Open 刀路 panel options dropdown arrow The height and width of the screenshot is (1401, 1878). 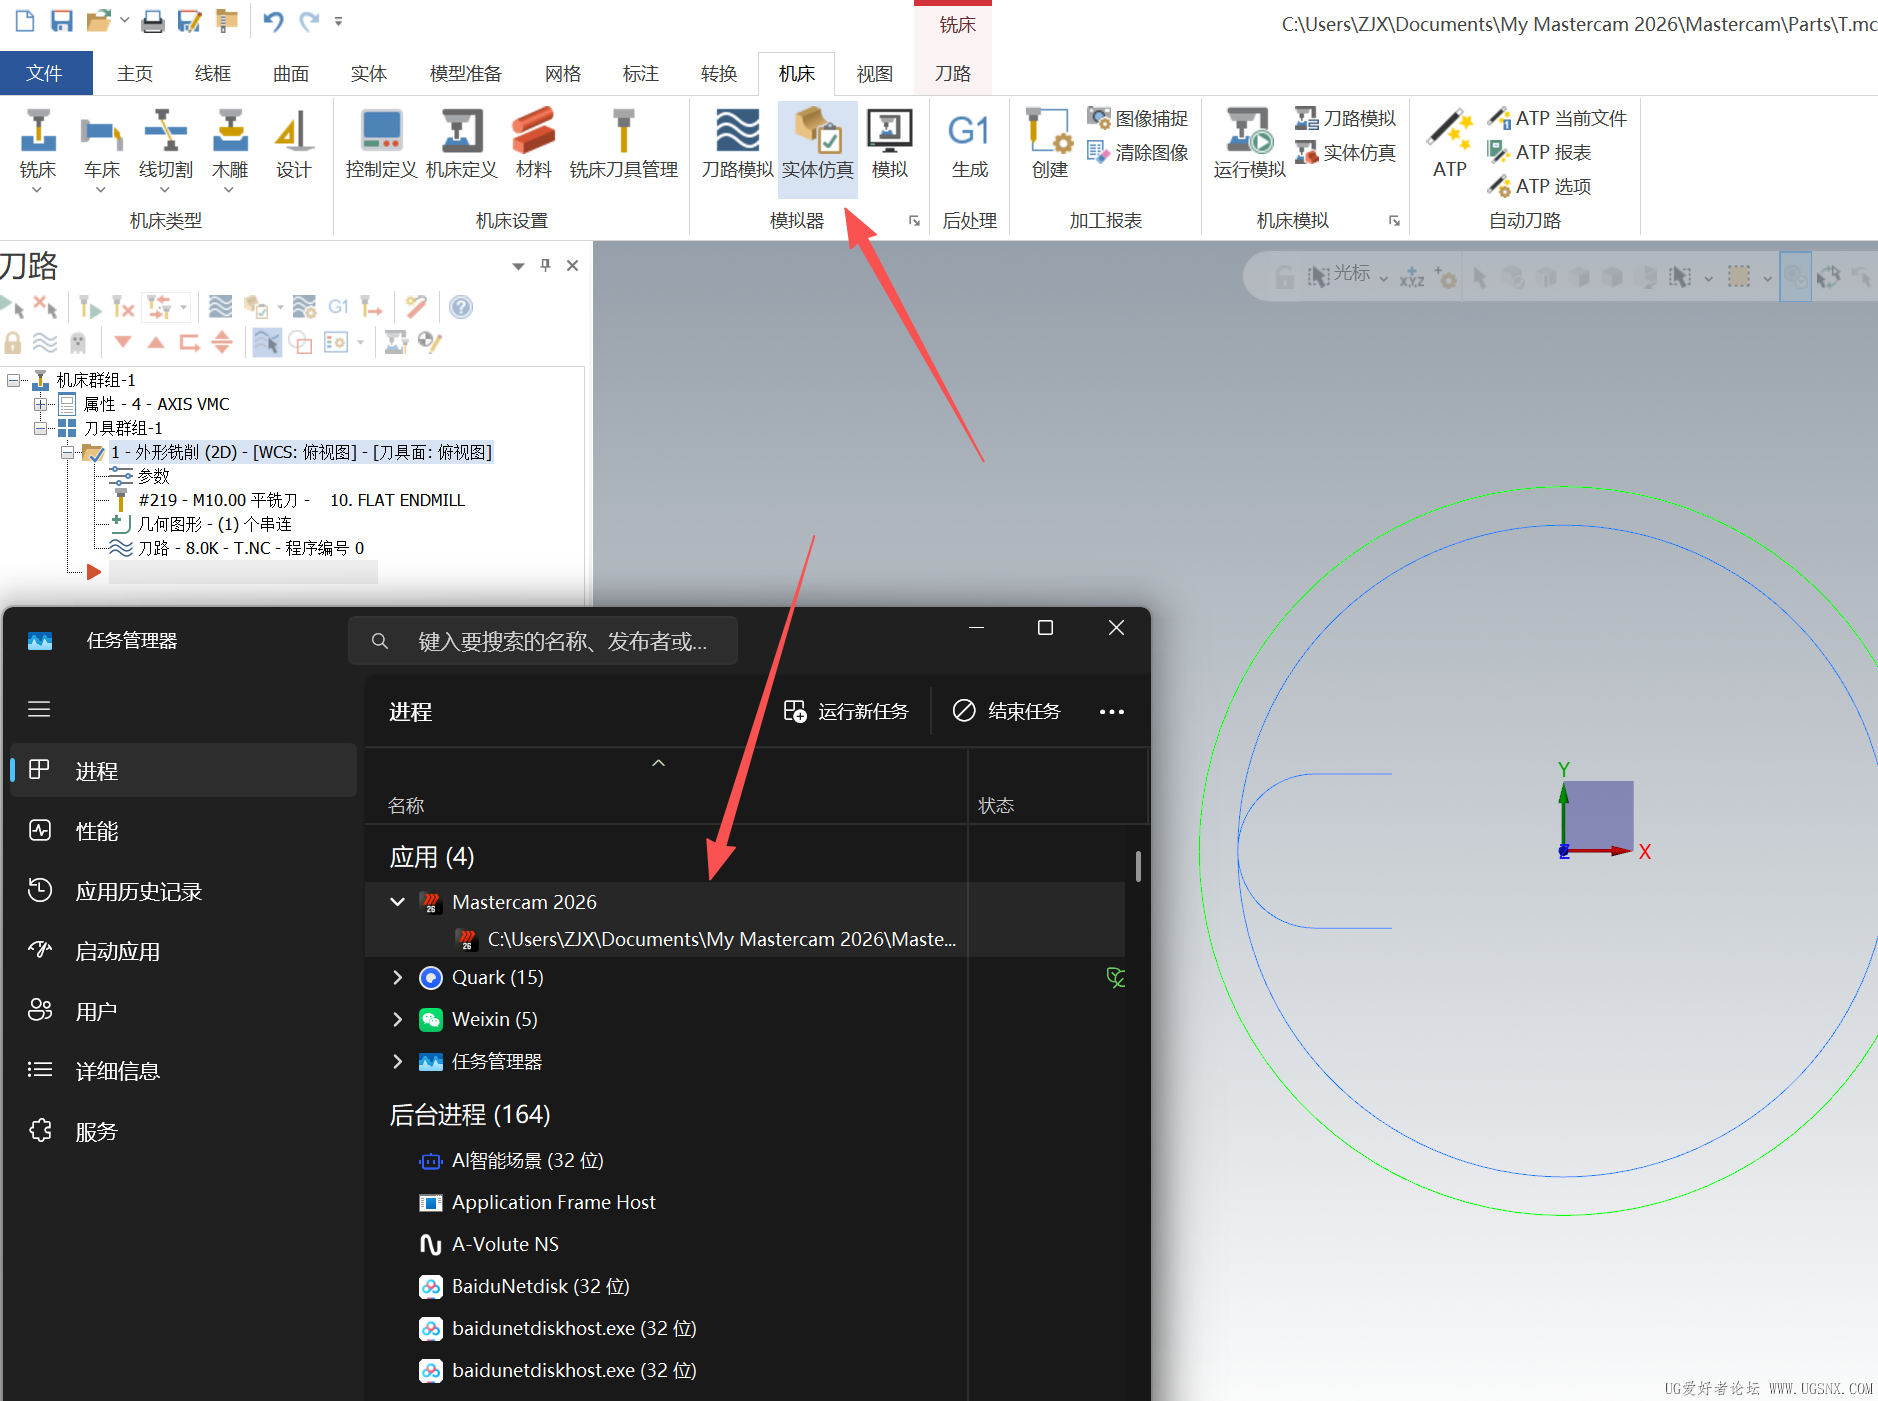pyautogui.click(x=518, y=266)
